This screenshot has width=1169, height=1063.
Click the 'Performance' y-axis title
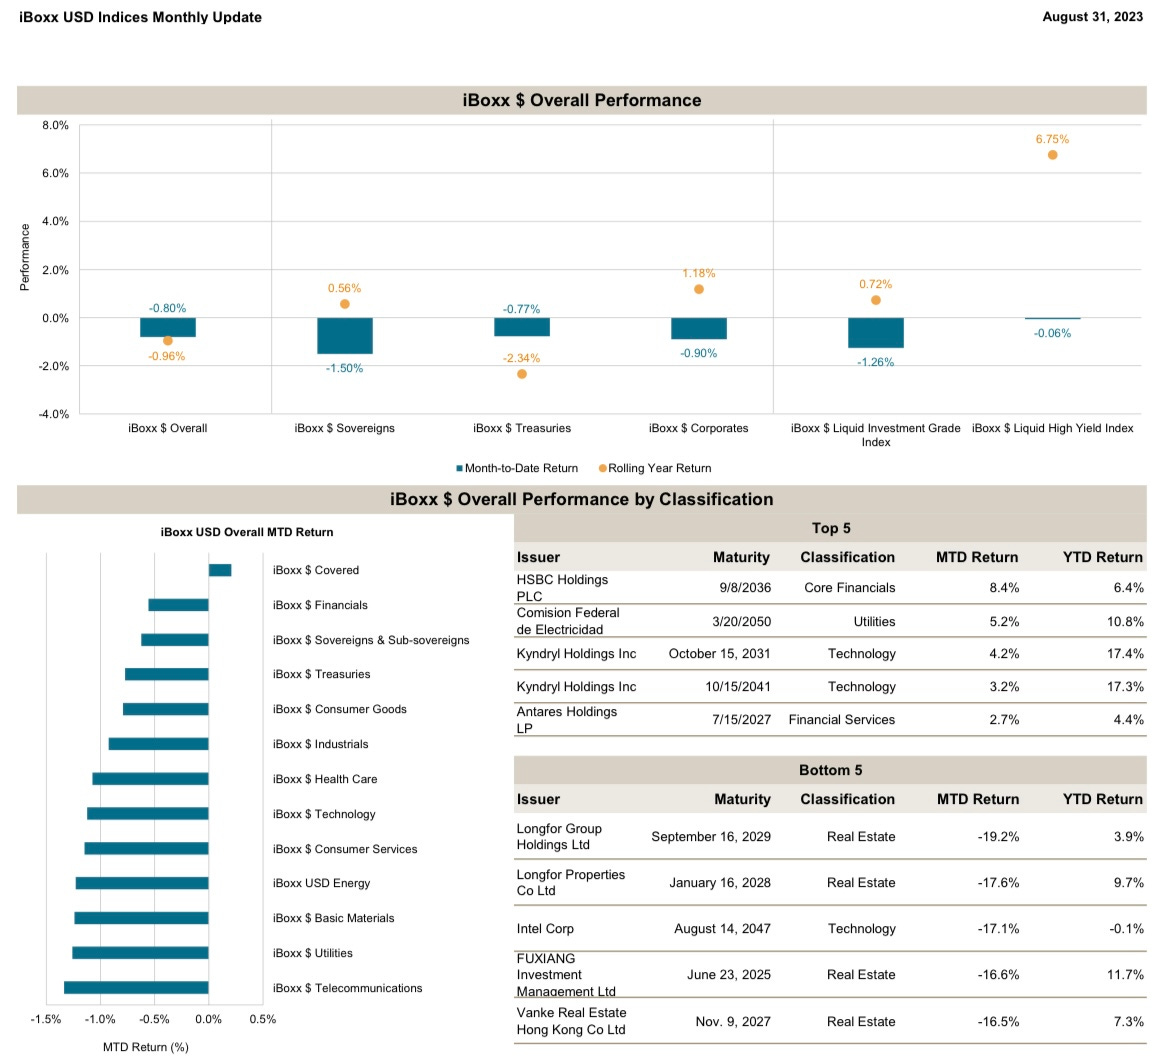(x=25, y=257)
